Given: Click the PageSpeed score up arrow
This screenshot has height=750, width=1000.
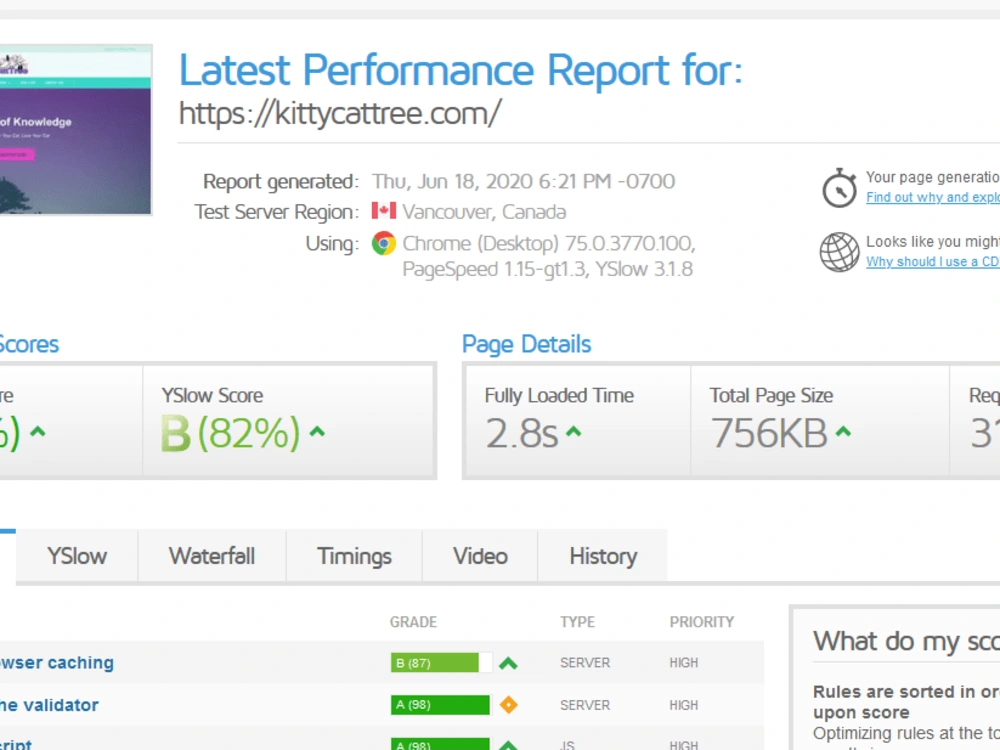Looking at the screenshot, I should pyautogui.click(x=38, y=432).
